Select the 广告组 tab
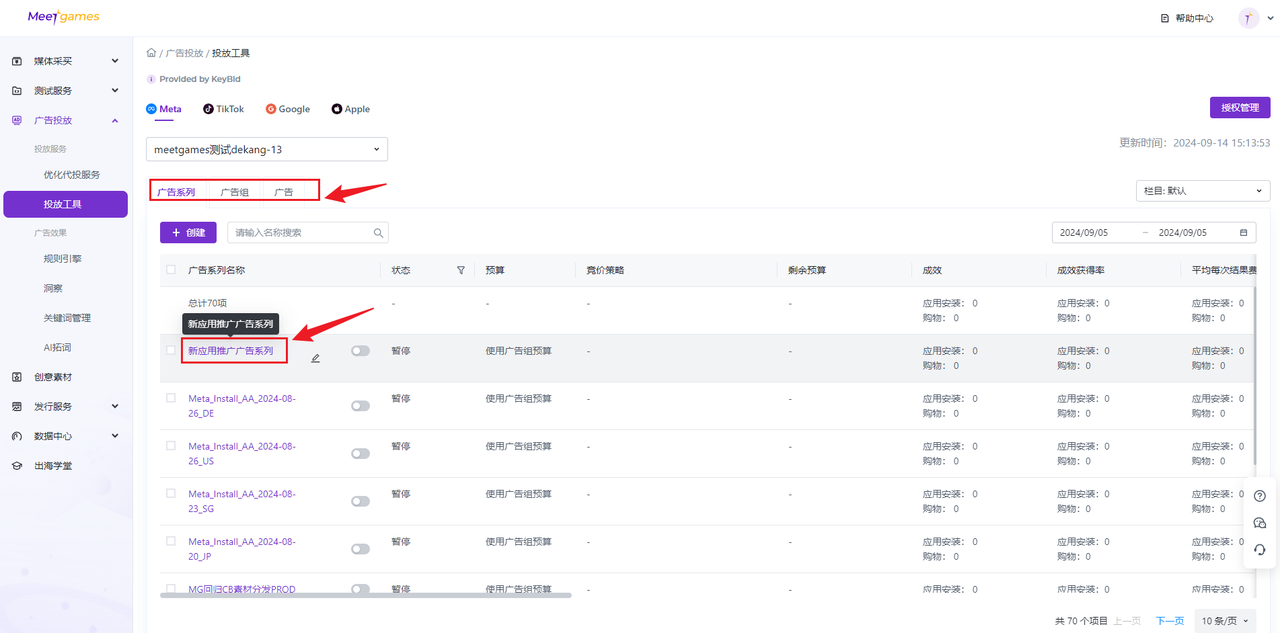1280x633 pixels. (x=235, y=191)
